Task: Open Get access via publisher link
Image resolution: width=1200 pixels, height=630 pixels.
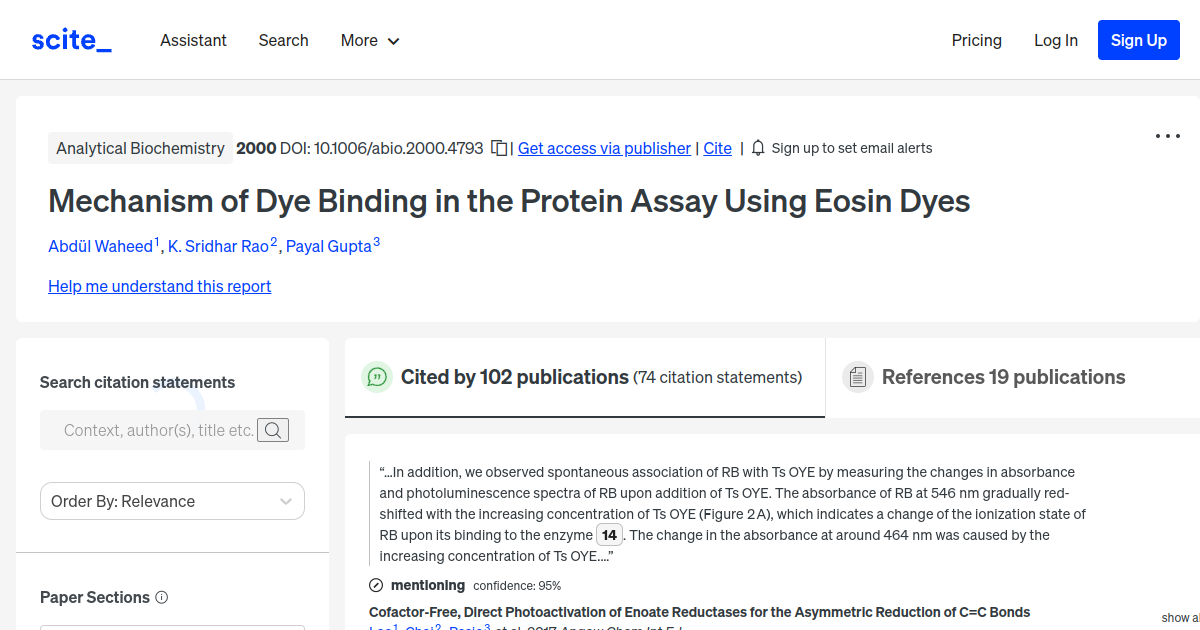Action: pos(604,148)
